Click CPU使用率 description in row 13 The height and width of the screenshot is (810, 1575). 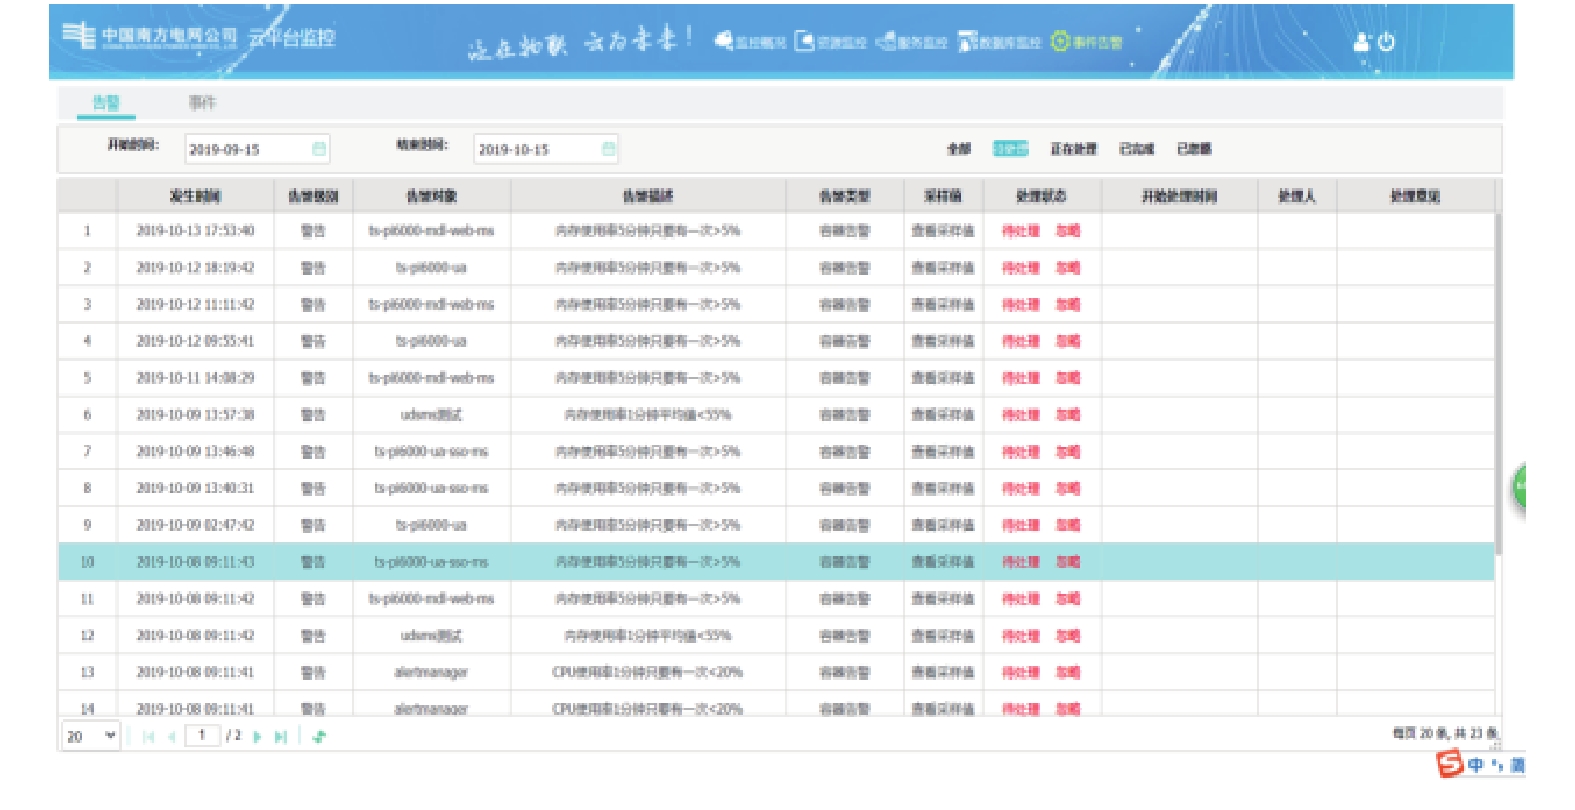pyautogui.click(x=648, y=673)
